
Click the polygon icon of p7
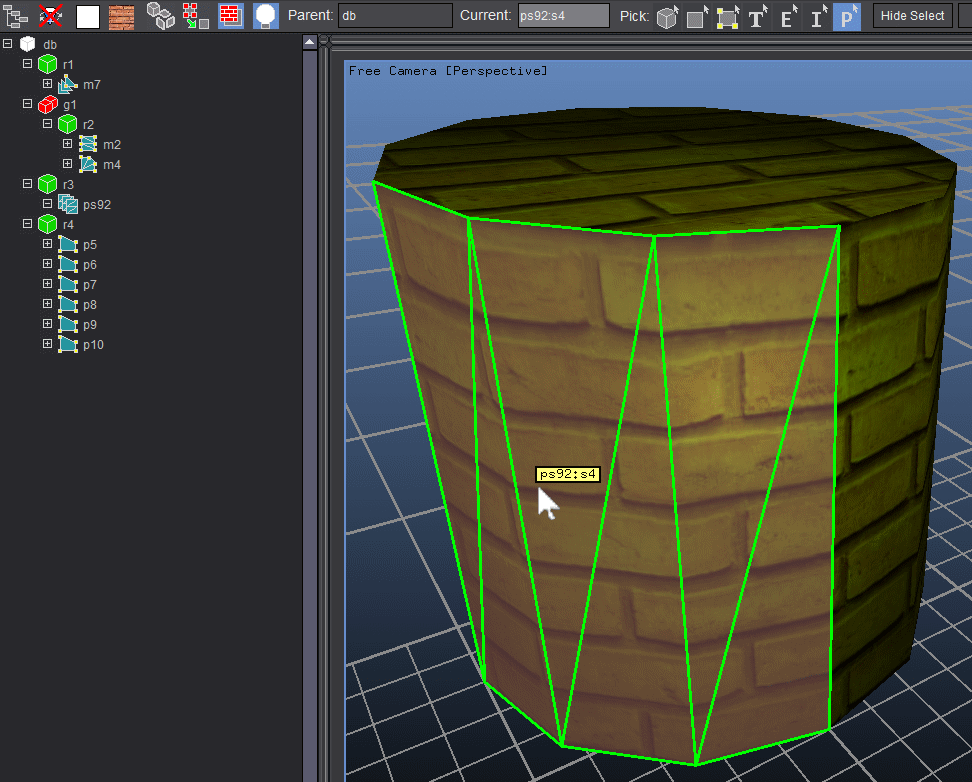tap(68, 284)
